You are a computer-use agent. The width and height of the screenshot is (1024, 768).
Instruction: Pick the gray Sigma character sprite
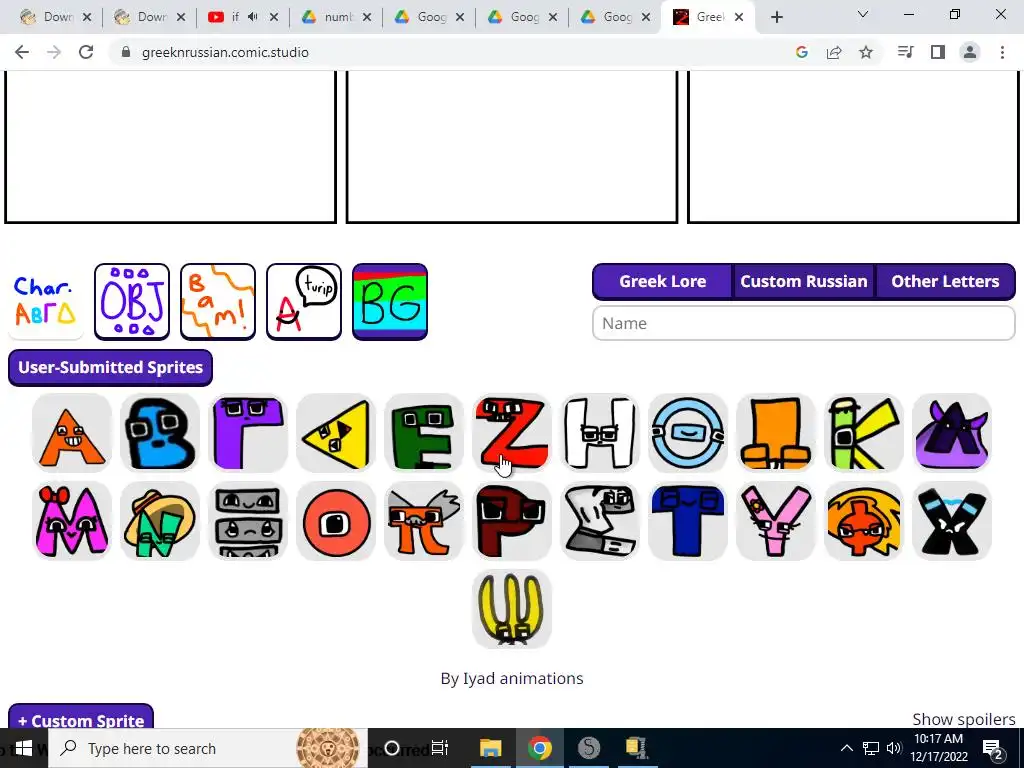[x=600, y=521]
